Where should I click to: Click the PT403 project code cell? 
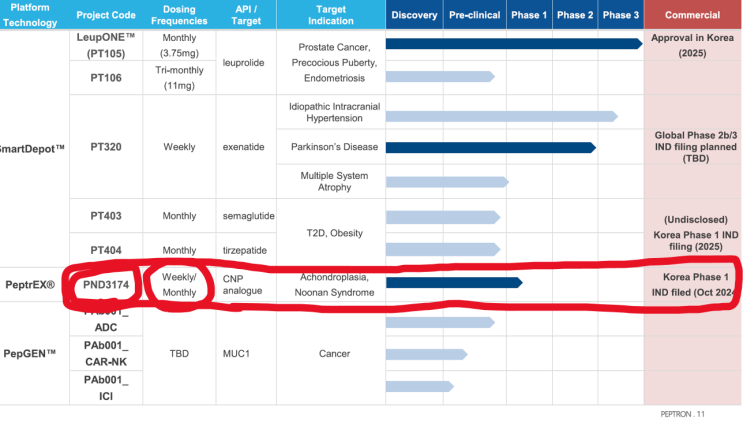(106, 216)
